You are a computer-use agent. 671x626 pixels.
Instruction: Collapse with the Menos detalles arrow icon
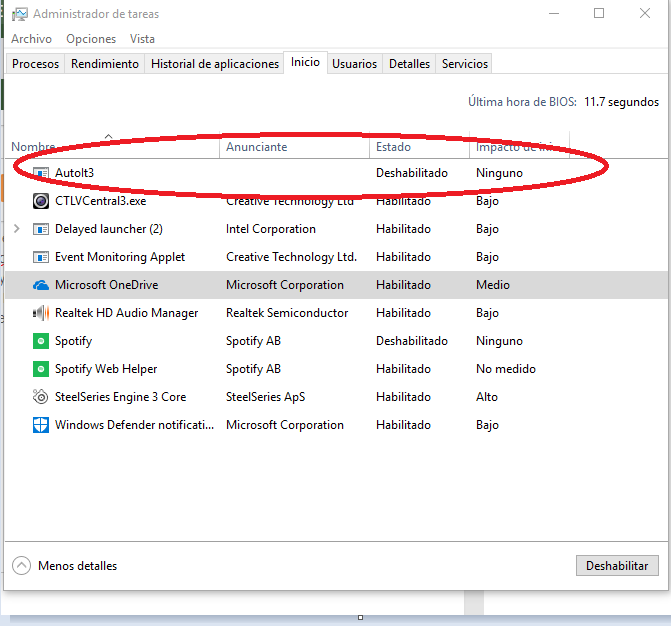click(21, 565)
